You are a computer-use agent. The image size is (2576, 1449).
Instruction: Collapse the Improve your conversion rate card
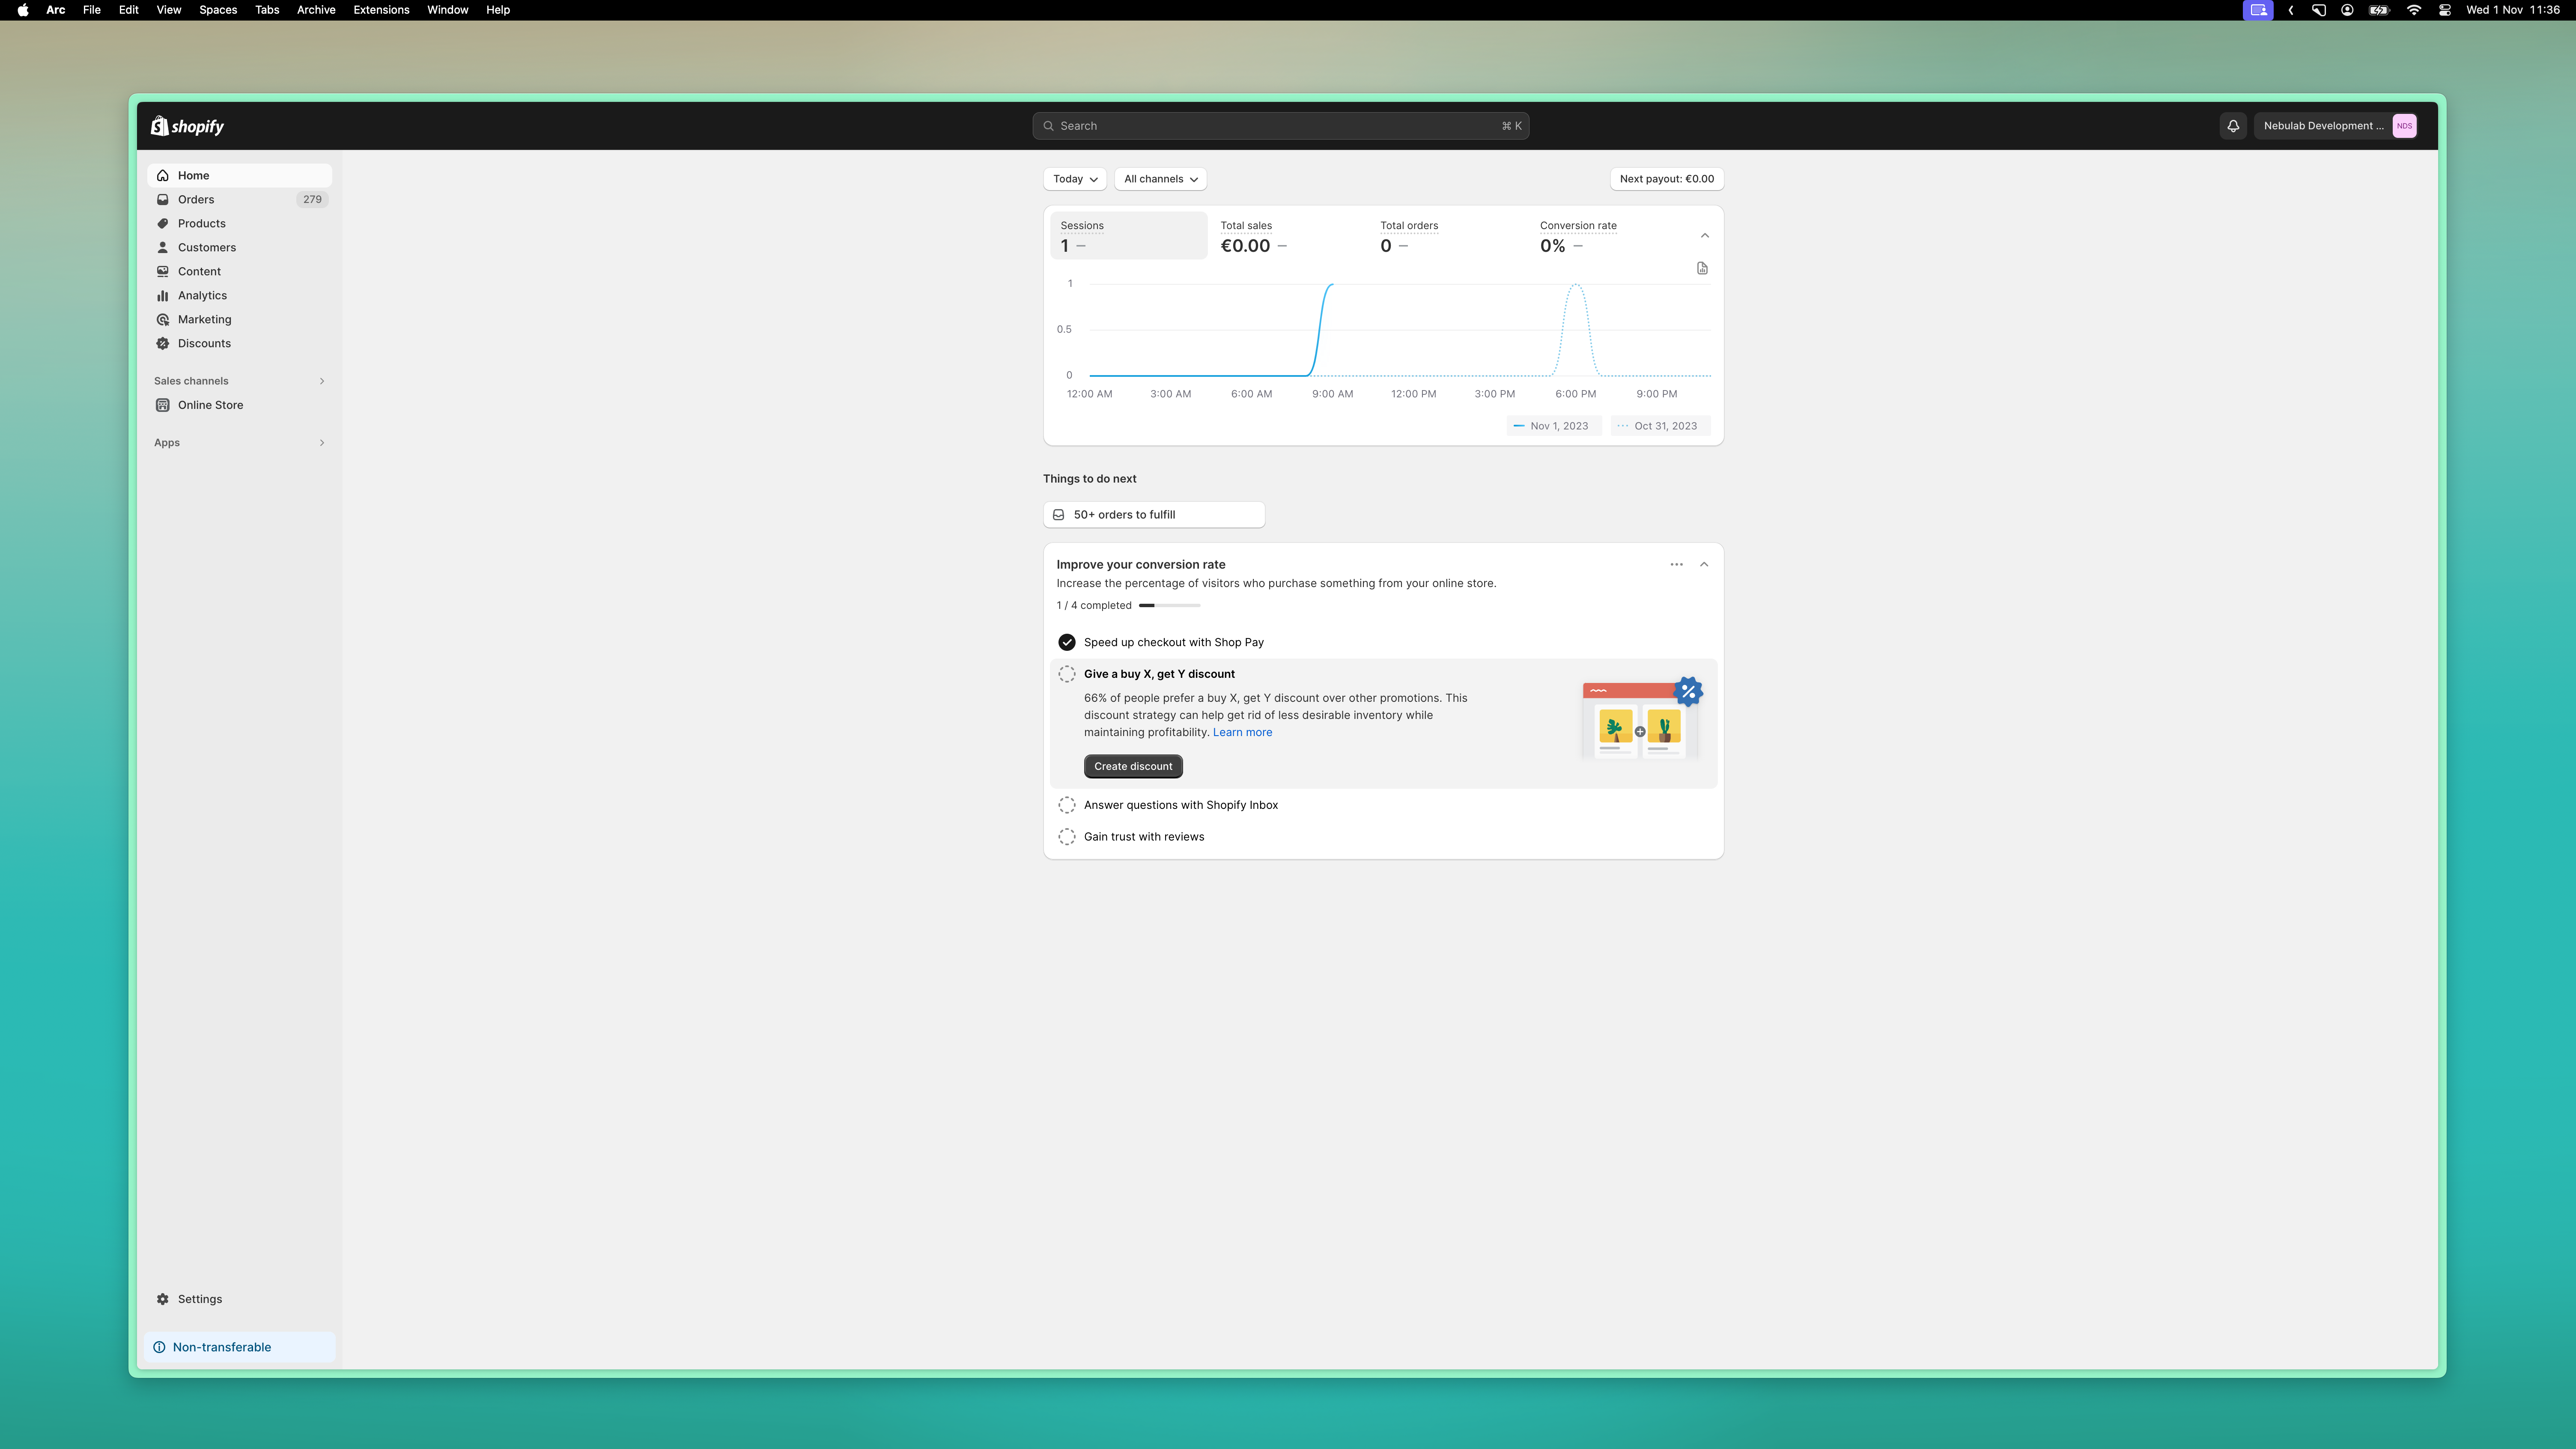coord(1704,565)
